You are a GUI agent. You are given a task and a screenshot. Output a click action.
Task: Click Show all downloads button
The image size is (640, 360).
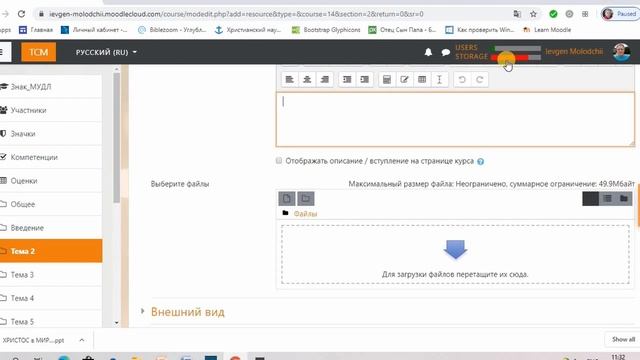[623, 339]
